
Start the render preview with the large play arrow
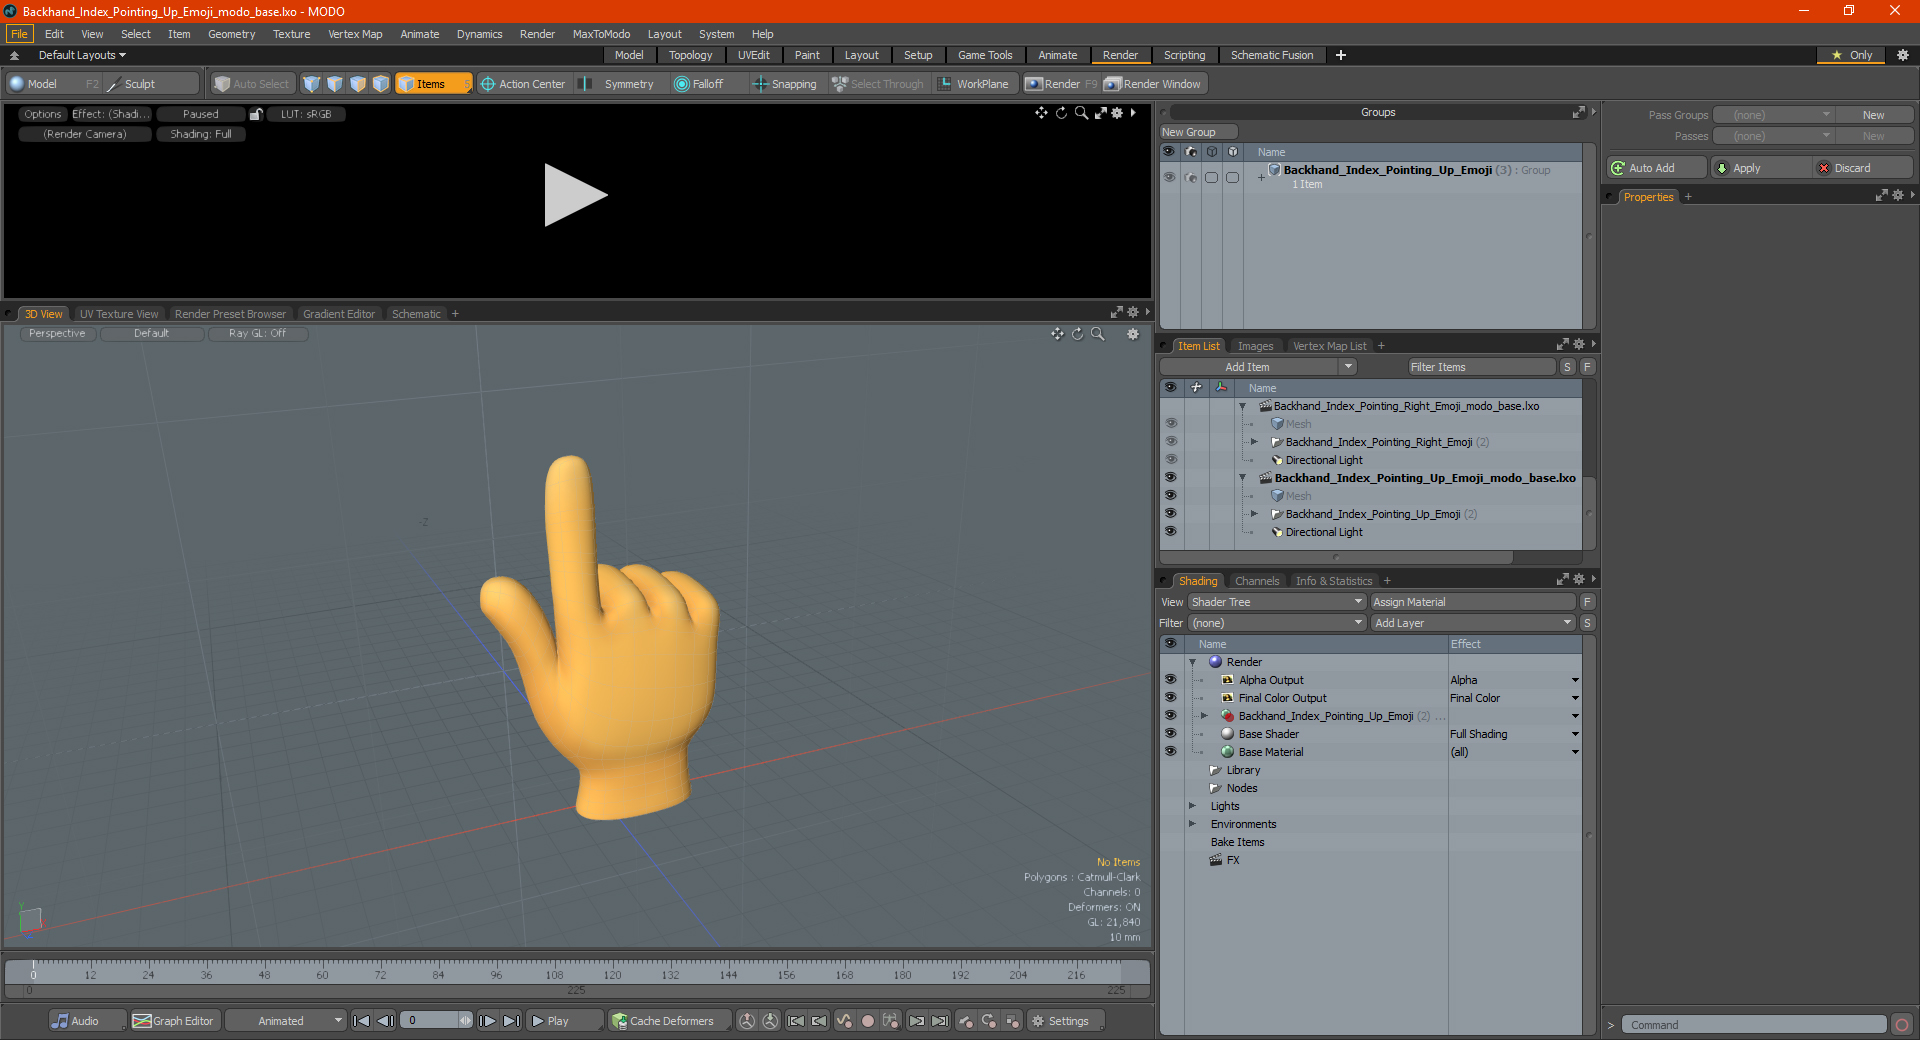click(x=575, y=195)
